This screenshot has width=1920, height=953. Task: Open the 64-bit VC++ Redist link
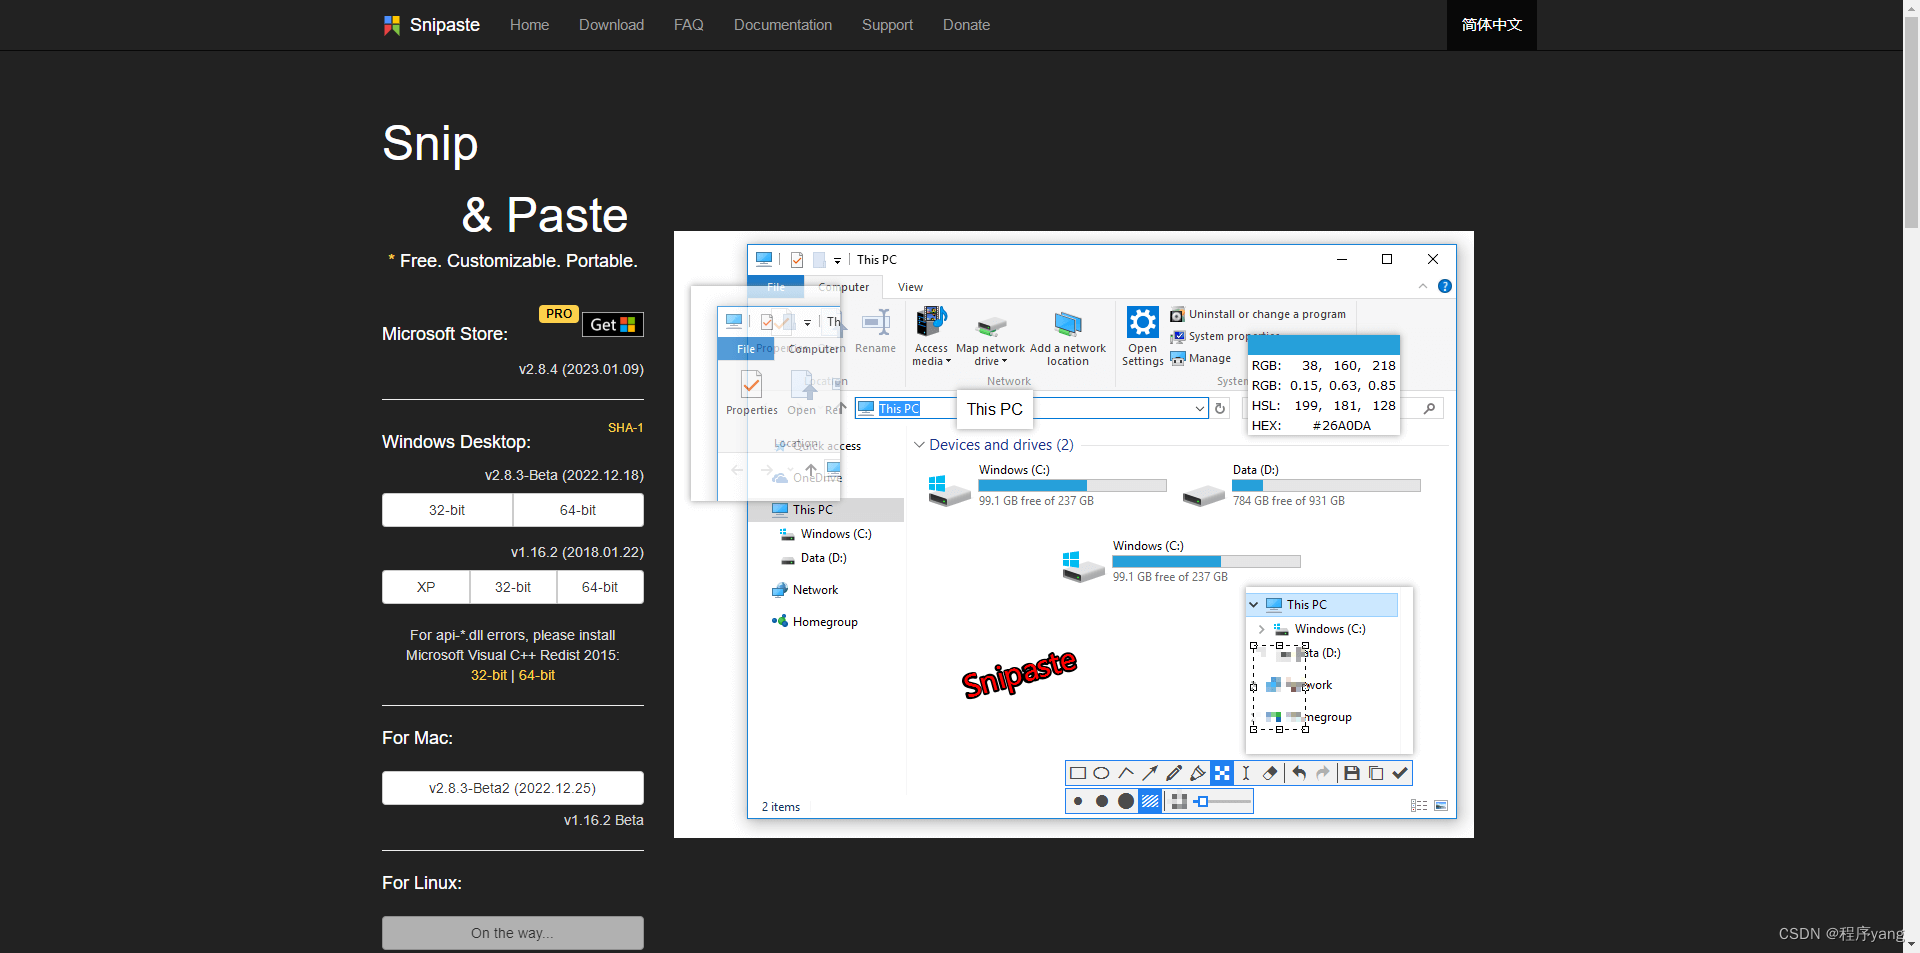[537, 675]
